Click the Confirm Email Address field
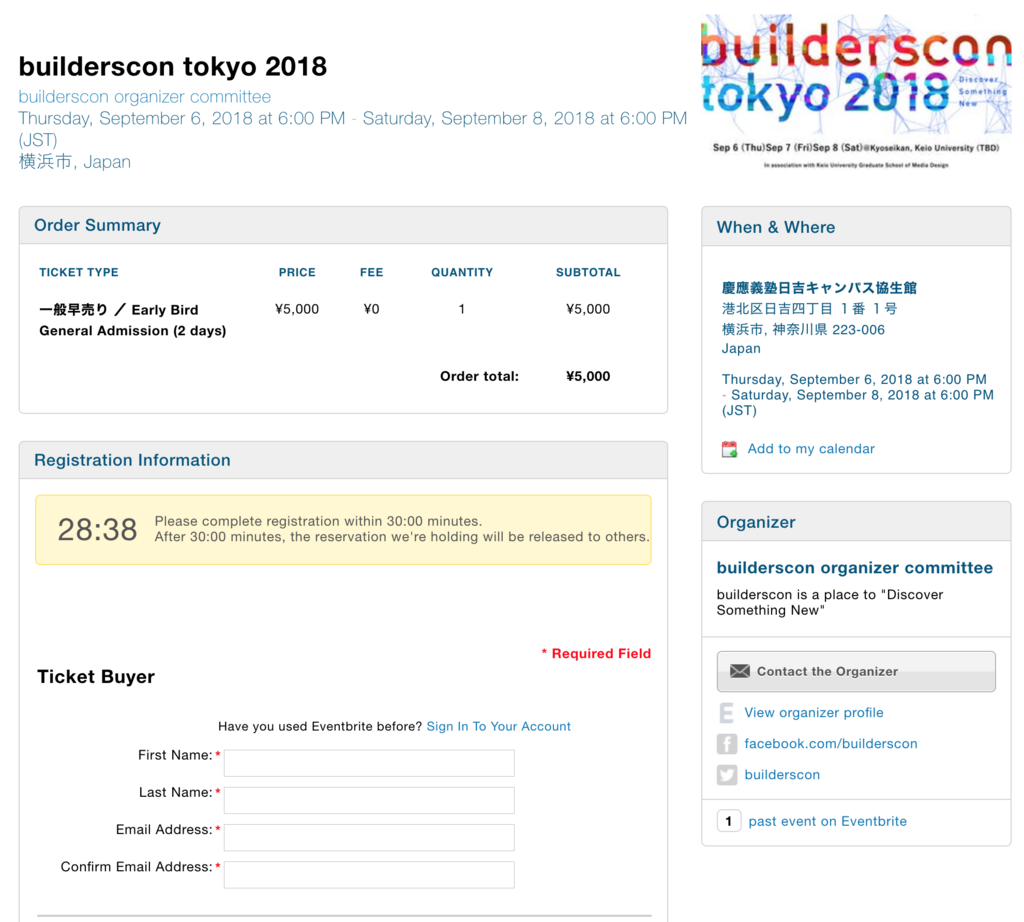Viewport: 1024px width, 922px height. 368,874
